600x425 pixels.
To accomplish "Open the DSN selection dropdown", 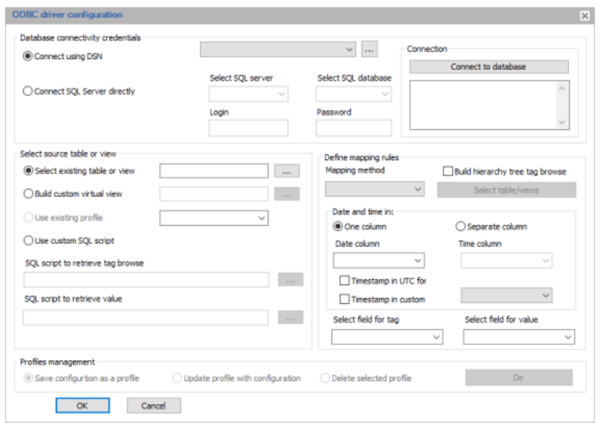I will tap(278, 48).
